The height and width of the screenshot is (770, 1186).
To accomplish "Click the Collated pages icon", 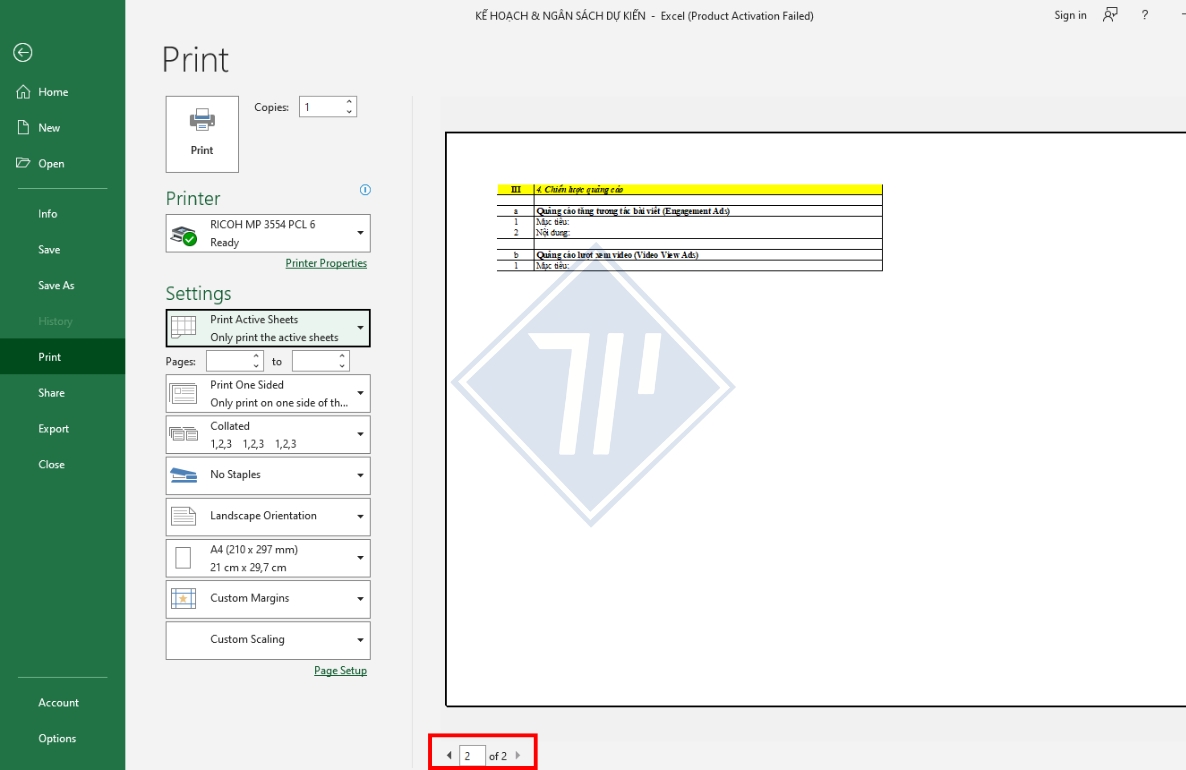I will tap(184, 433).
